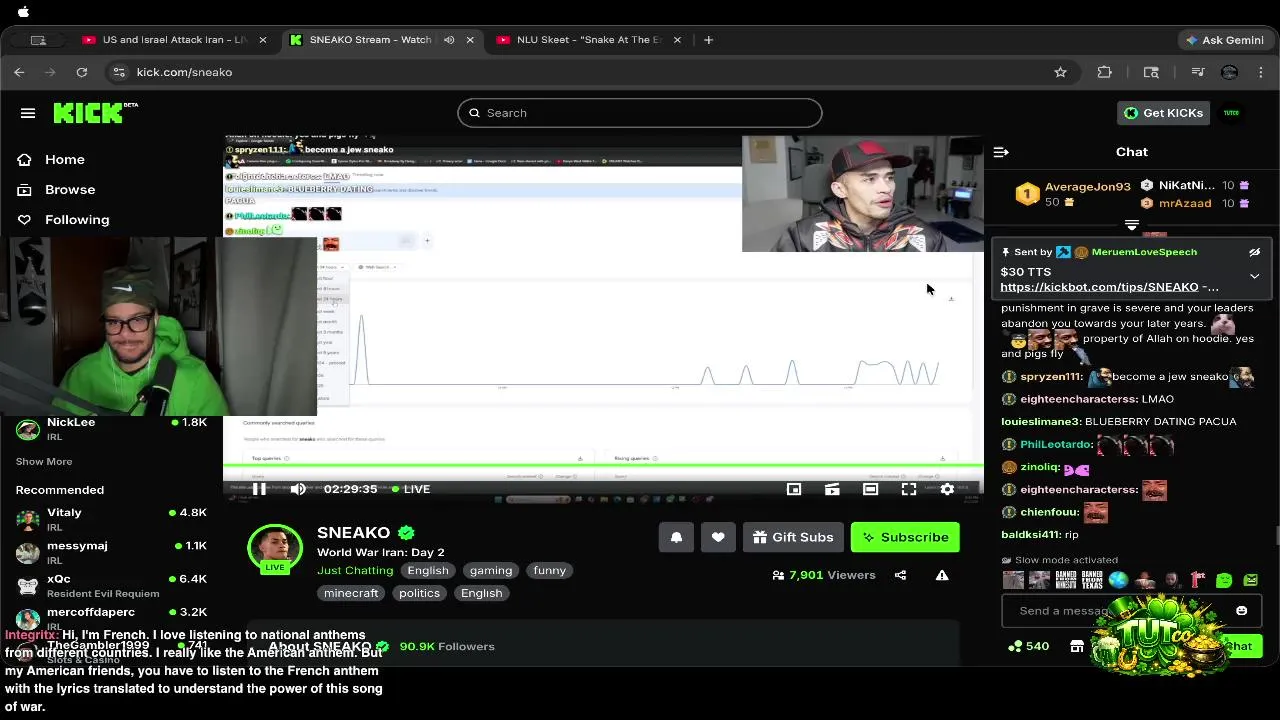Expand the pinned message dropdown arrow

[1254, 276]
